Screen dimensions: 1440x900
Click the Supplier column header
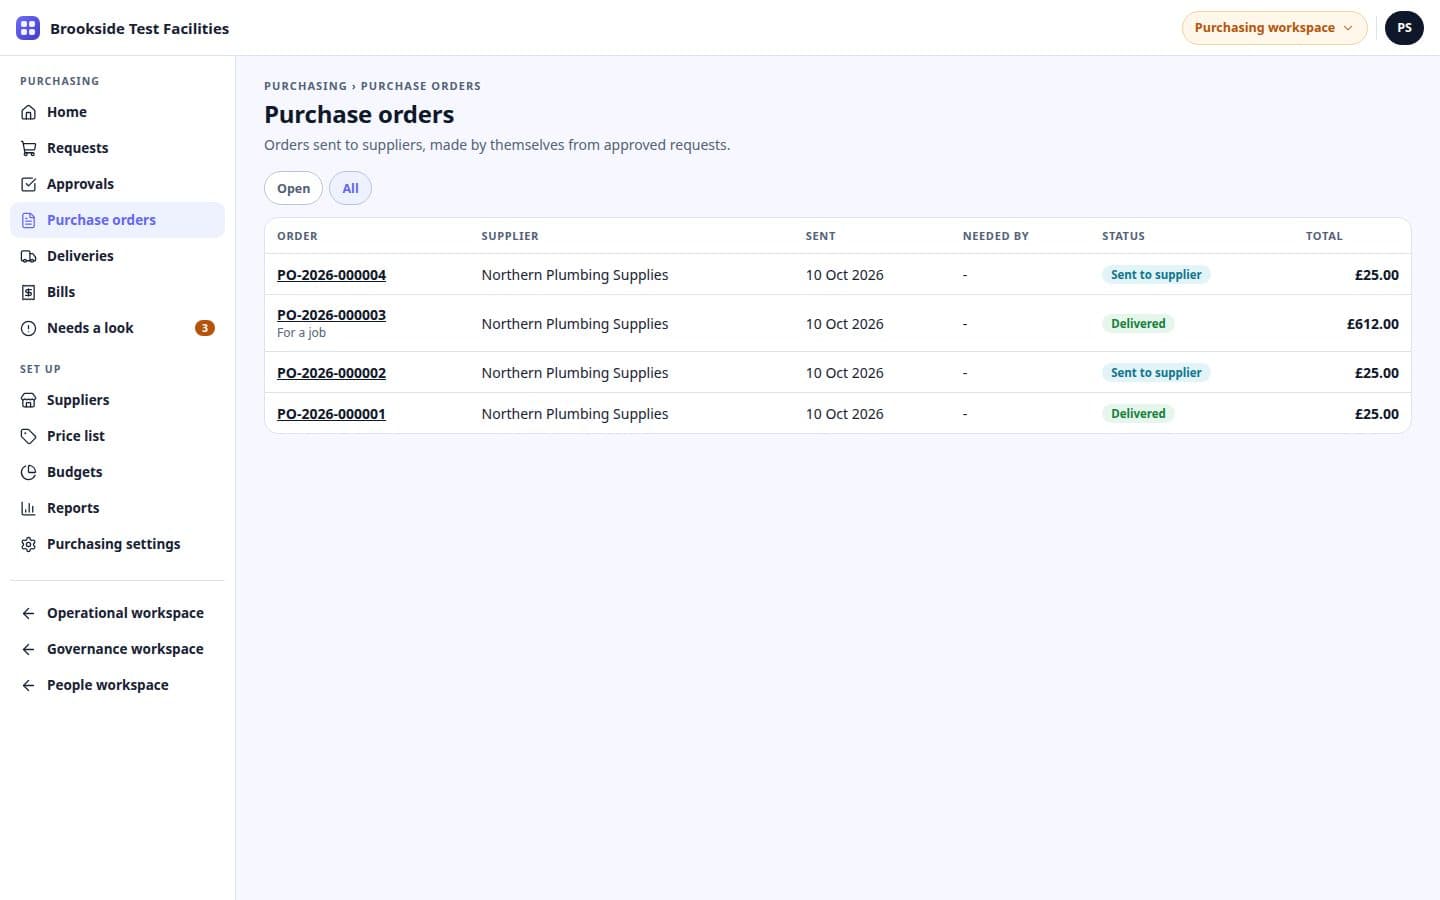[510, 236]
